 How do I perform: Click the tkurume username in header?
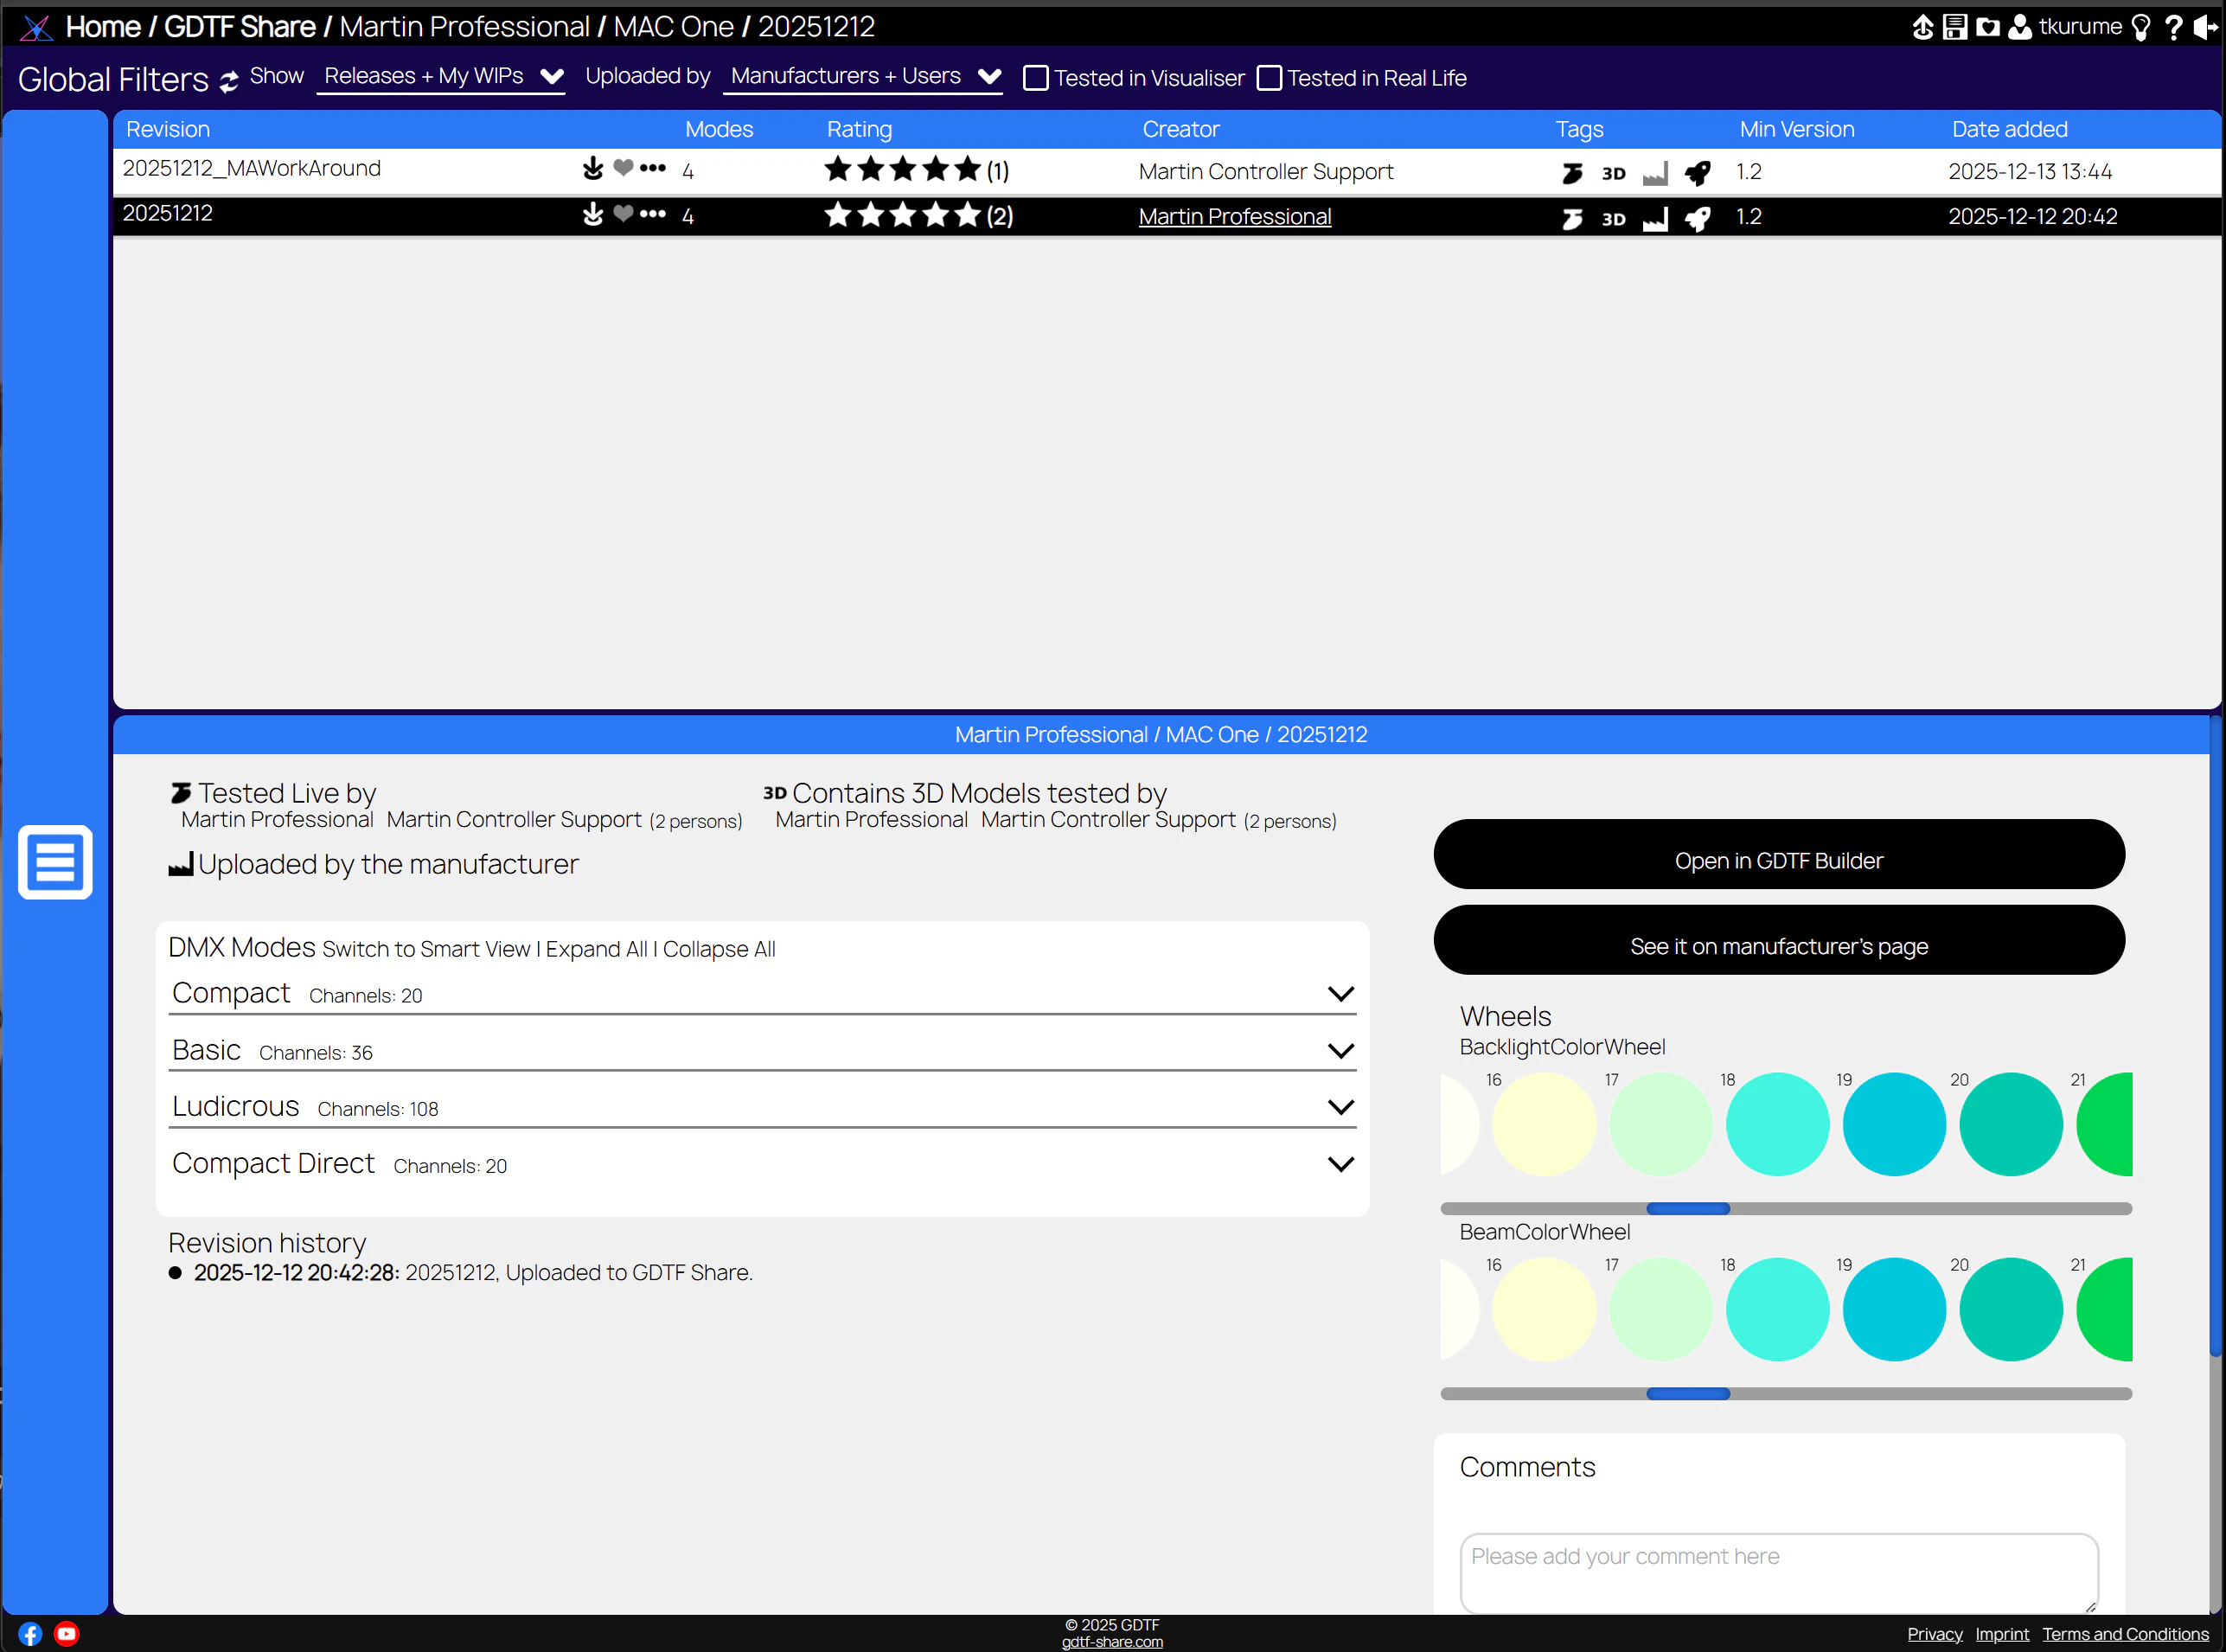pos(2080,27)
